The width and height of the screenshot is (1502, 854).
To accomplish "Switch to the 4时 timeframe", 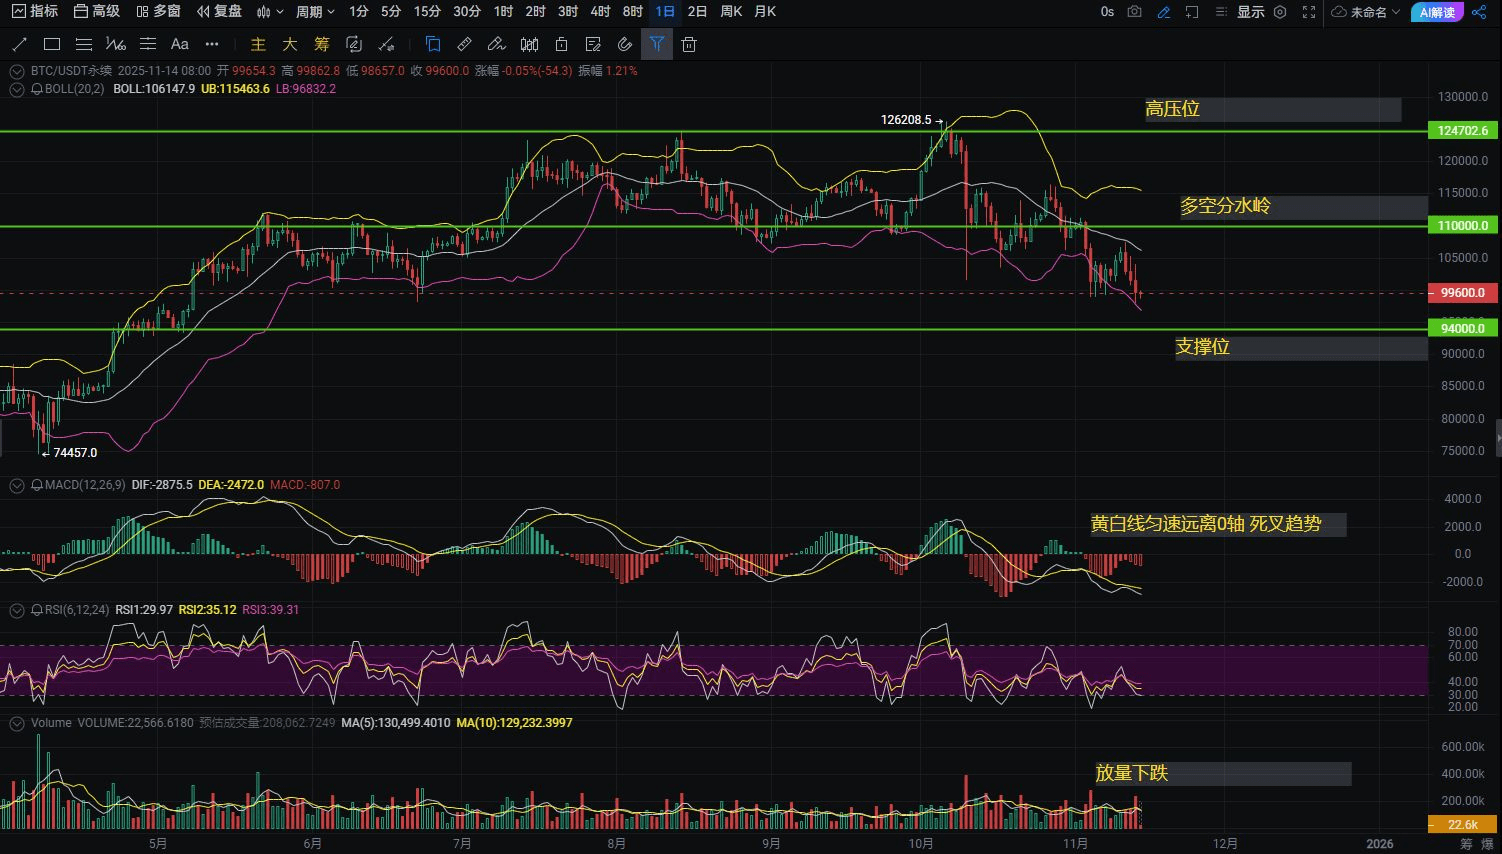I will coord(600,12).
